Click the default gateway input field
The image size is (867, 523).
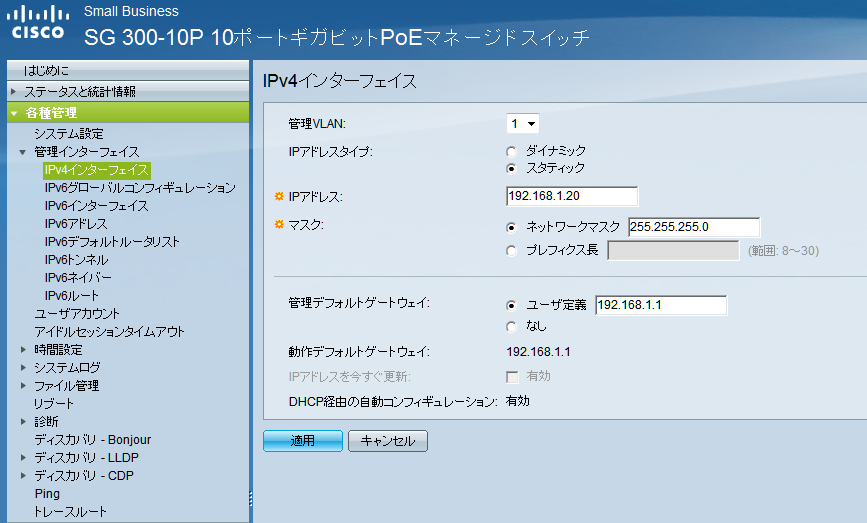pos(661,305)
